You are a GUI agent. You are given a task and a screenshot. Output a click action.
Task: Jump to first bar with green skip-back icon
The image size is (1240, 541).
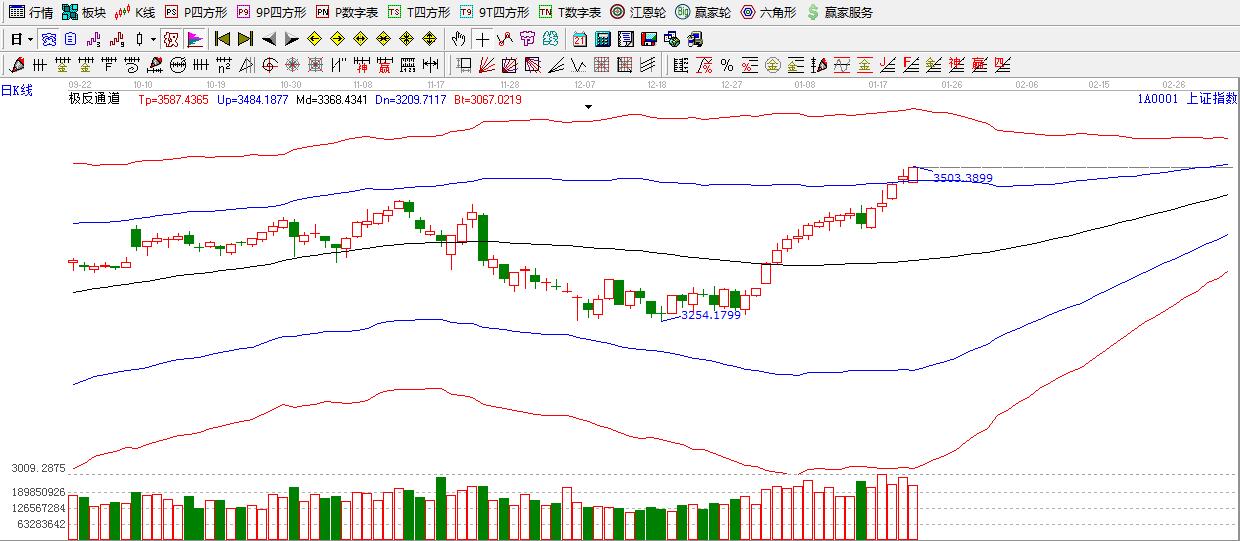[222, 39]
